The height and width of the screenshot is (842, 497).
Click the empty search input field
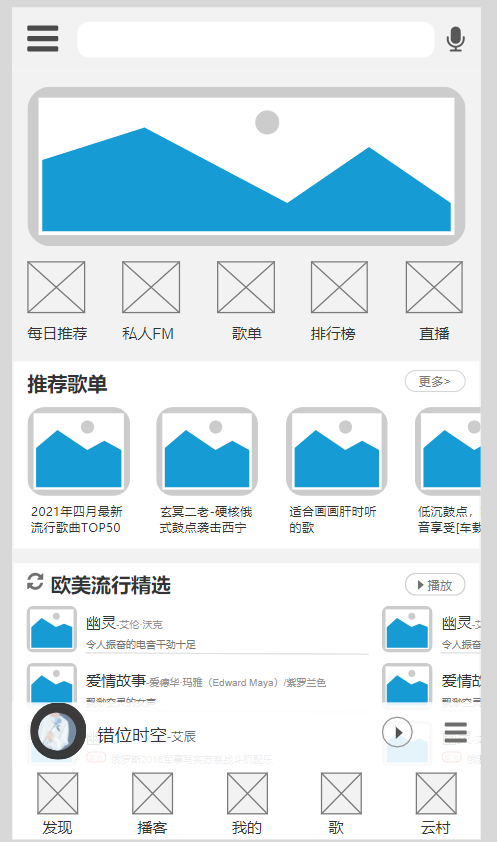click(x=255, y=39)
